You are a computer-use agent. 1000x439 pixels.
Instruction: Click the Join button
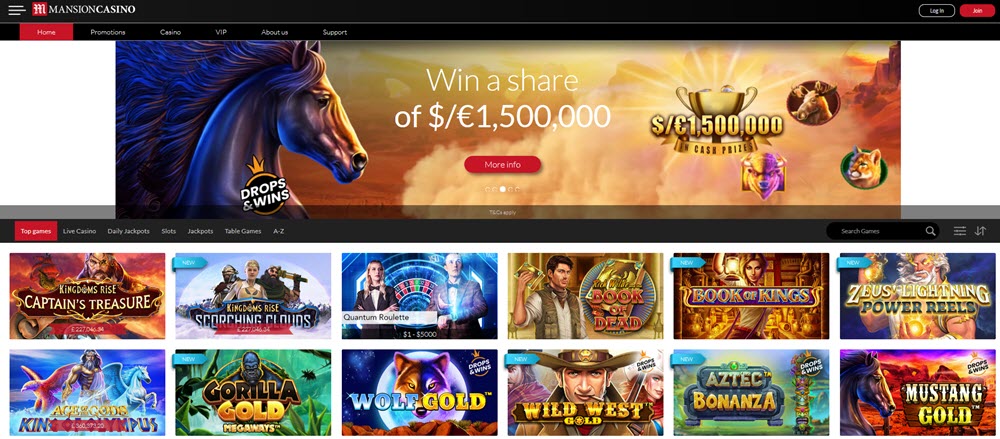coord(976,10)
